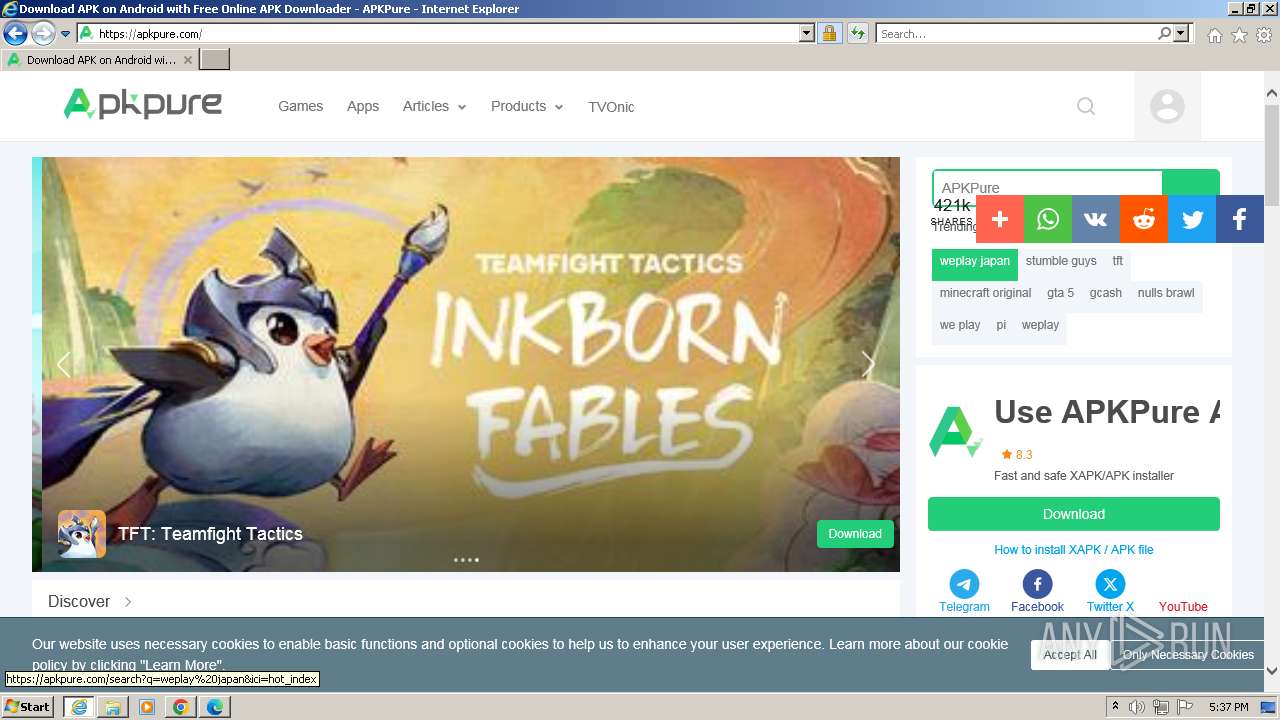
Task: Refresh the page via refresh icon
Action: 857,33
